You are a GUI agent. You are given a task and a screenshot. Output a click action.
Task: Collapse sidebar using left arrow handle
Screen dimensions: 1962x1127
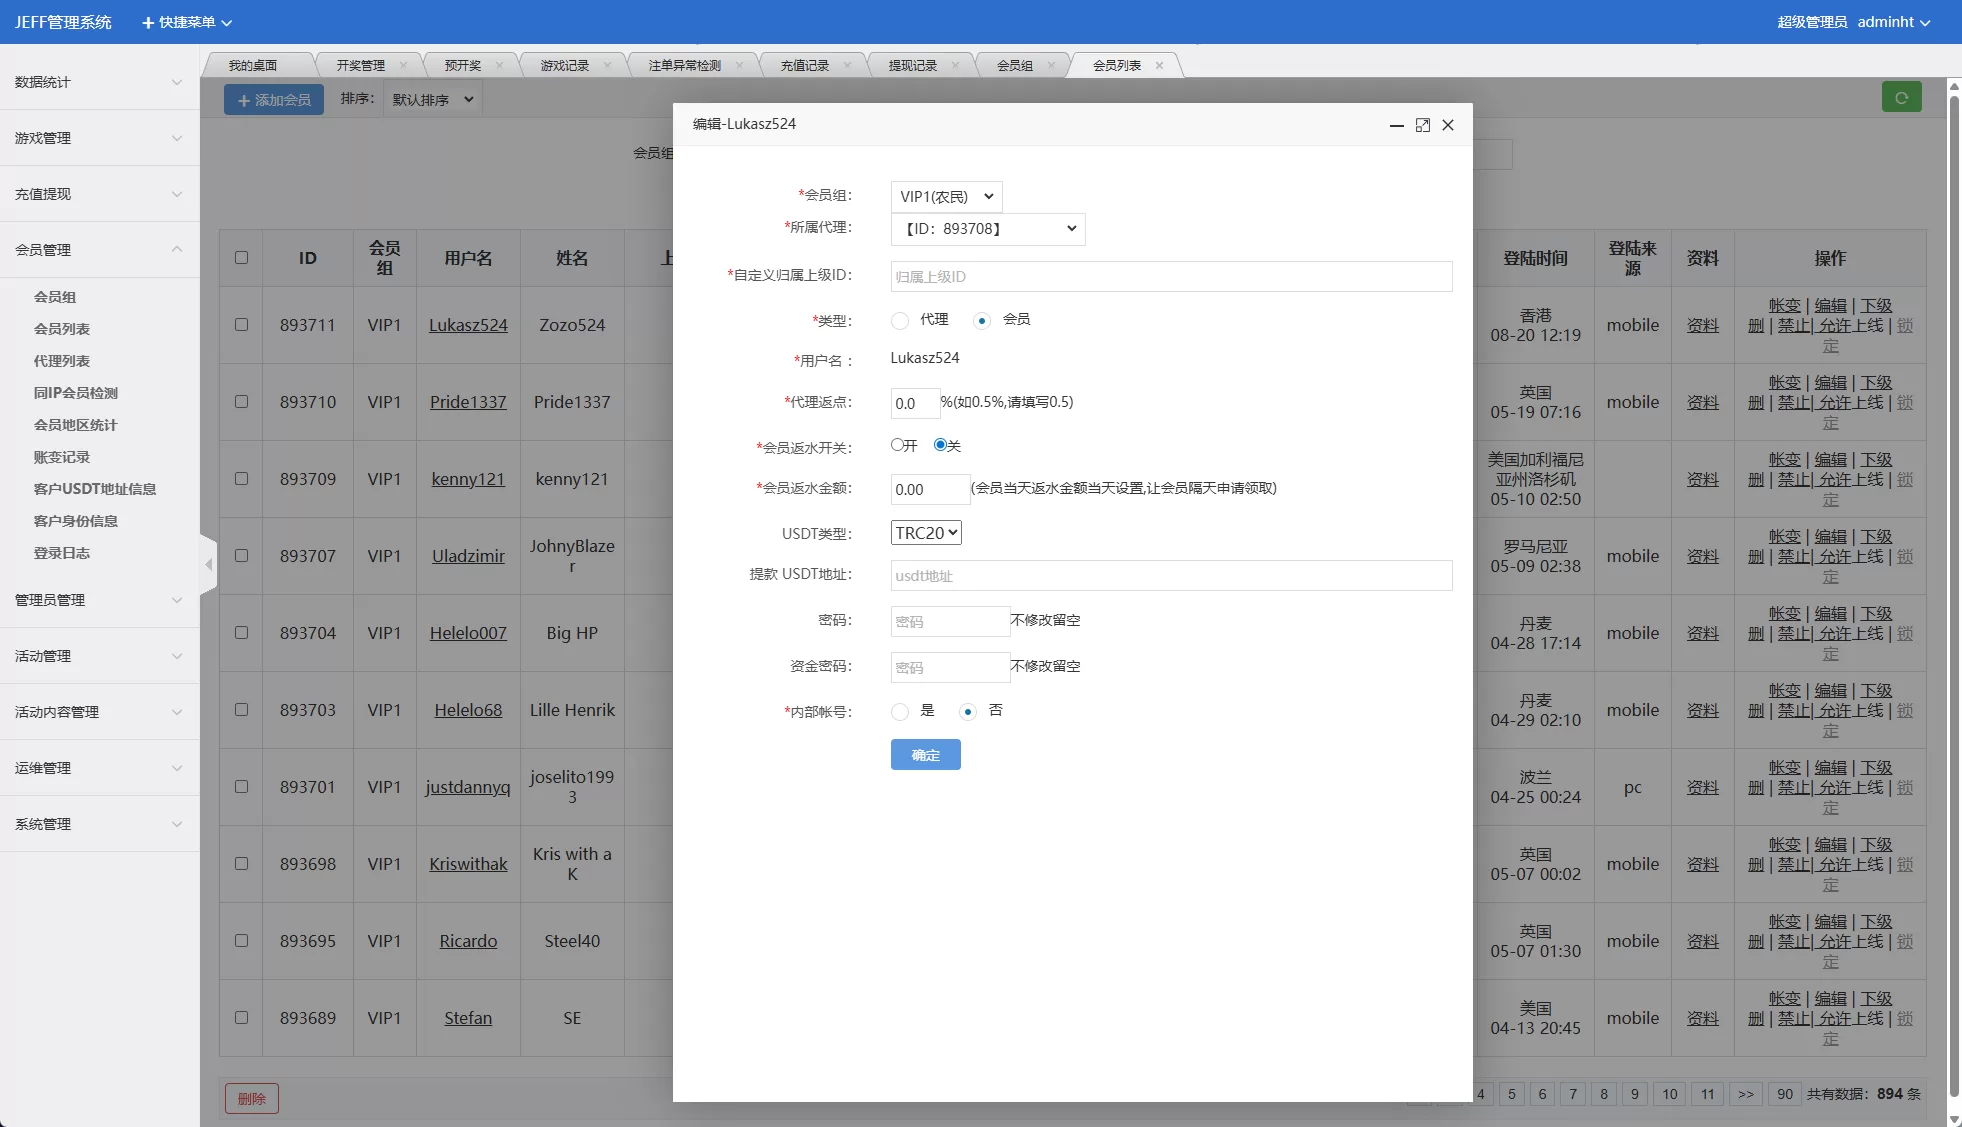(x=208, y=565)
